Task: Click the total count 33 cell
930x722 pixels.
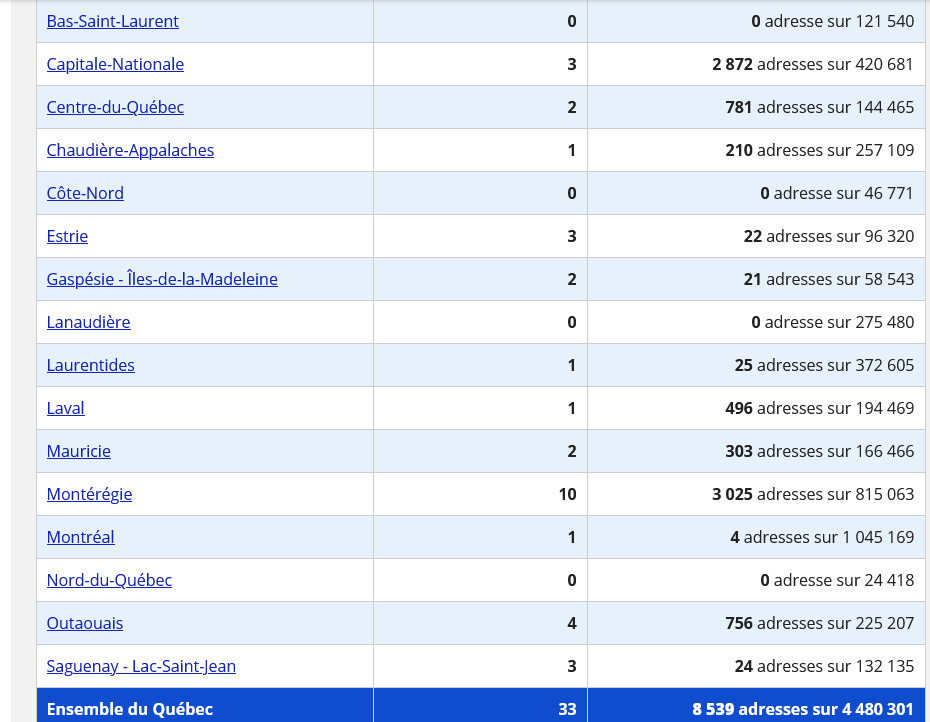Action: [567, 709]
